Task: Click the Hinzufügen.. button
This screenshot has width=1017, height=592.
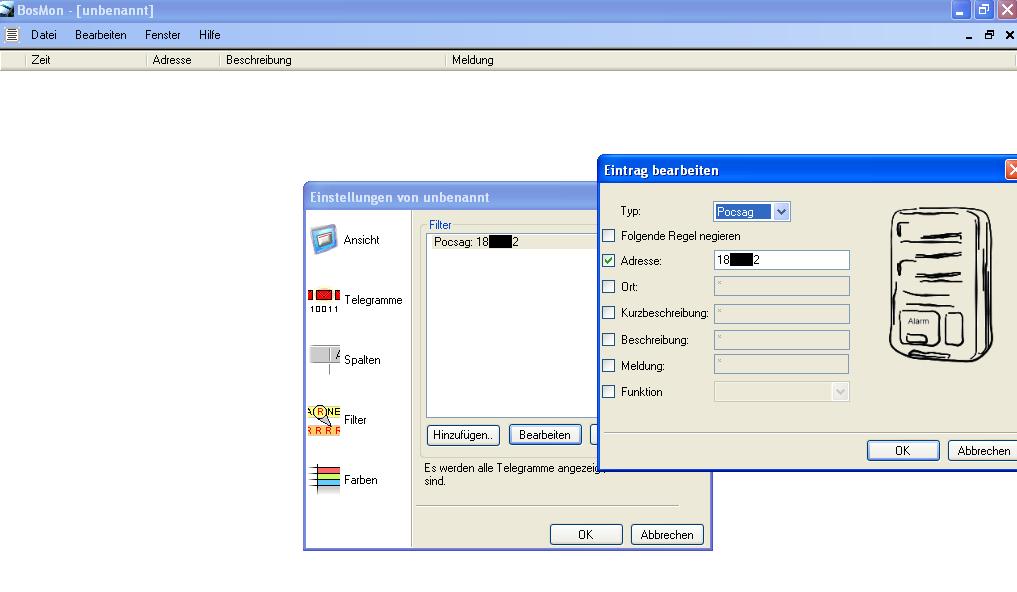Action: 463,434
